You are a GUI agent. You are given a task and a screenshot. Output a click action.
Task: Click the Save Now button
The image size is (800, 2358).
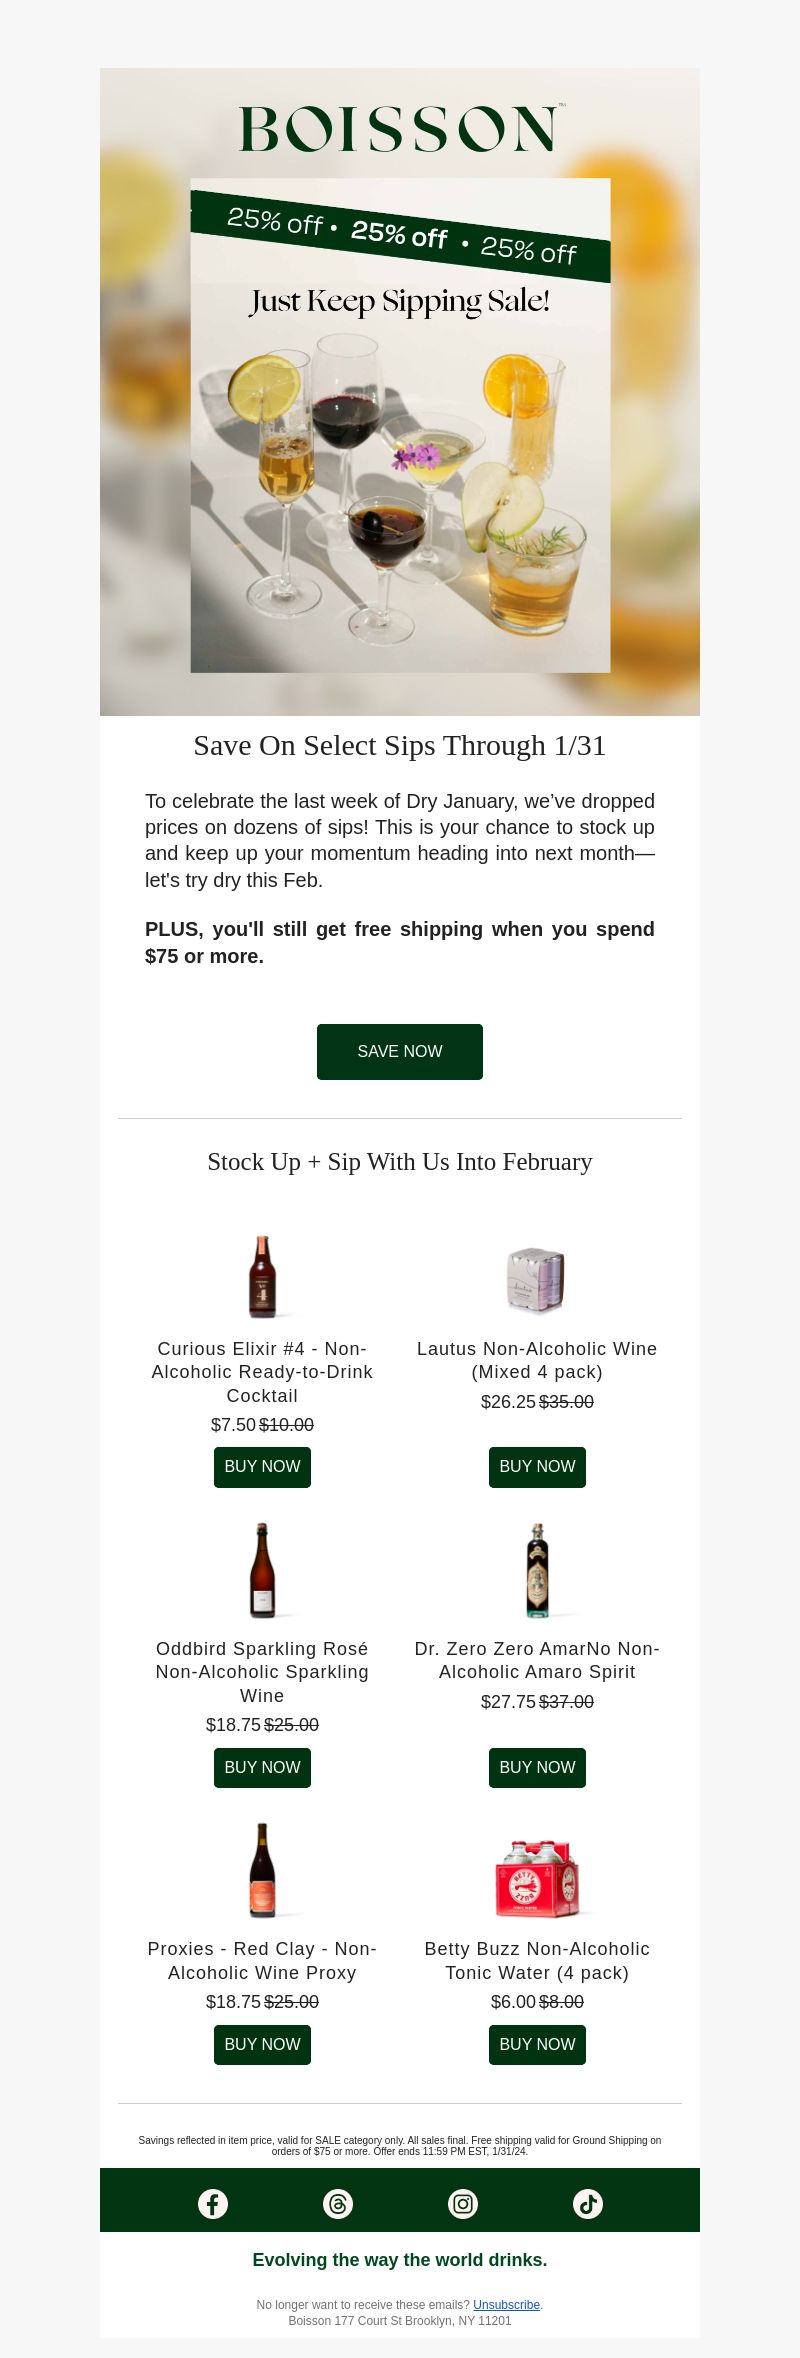400,1051
